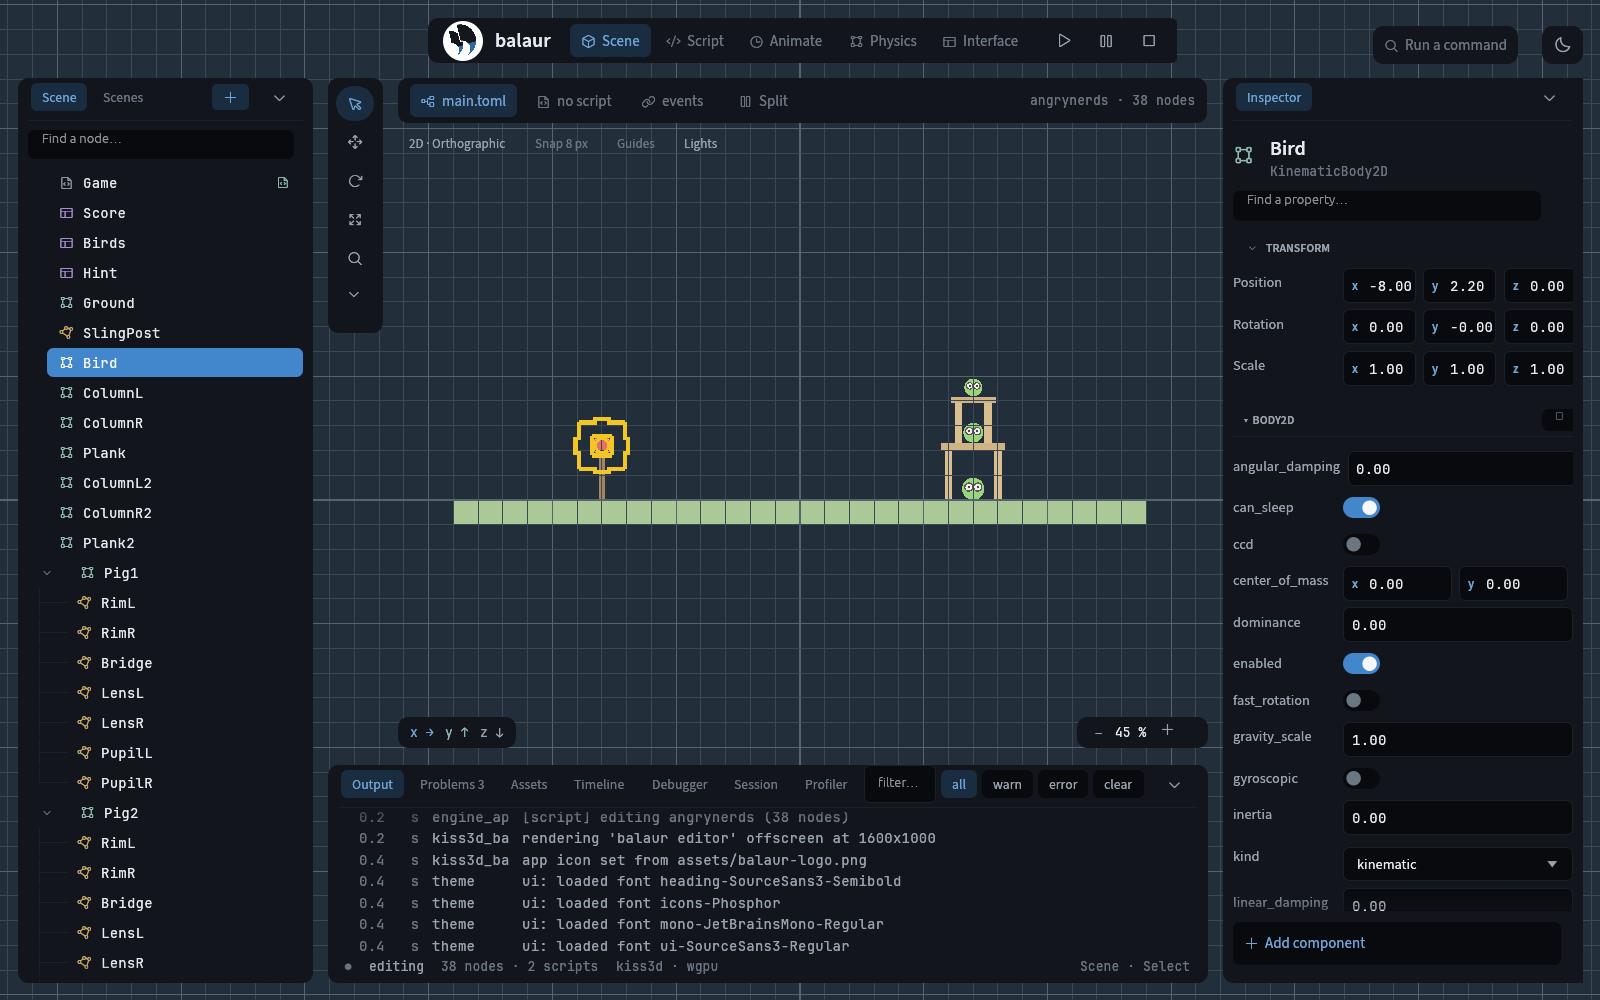
Task: Collapse the BODY2D section
Action: [x=1245, y=421]
